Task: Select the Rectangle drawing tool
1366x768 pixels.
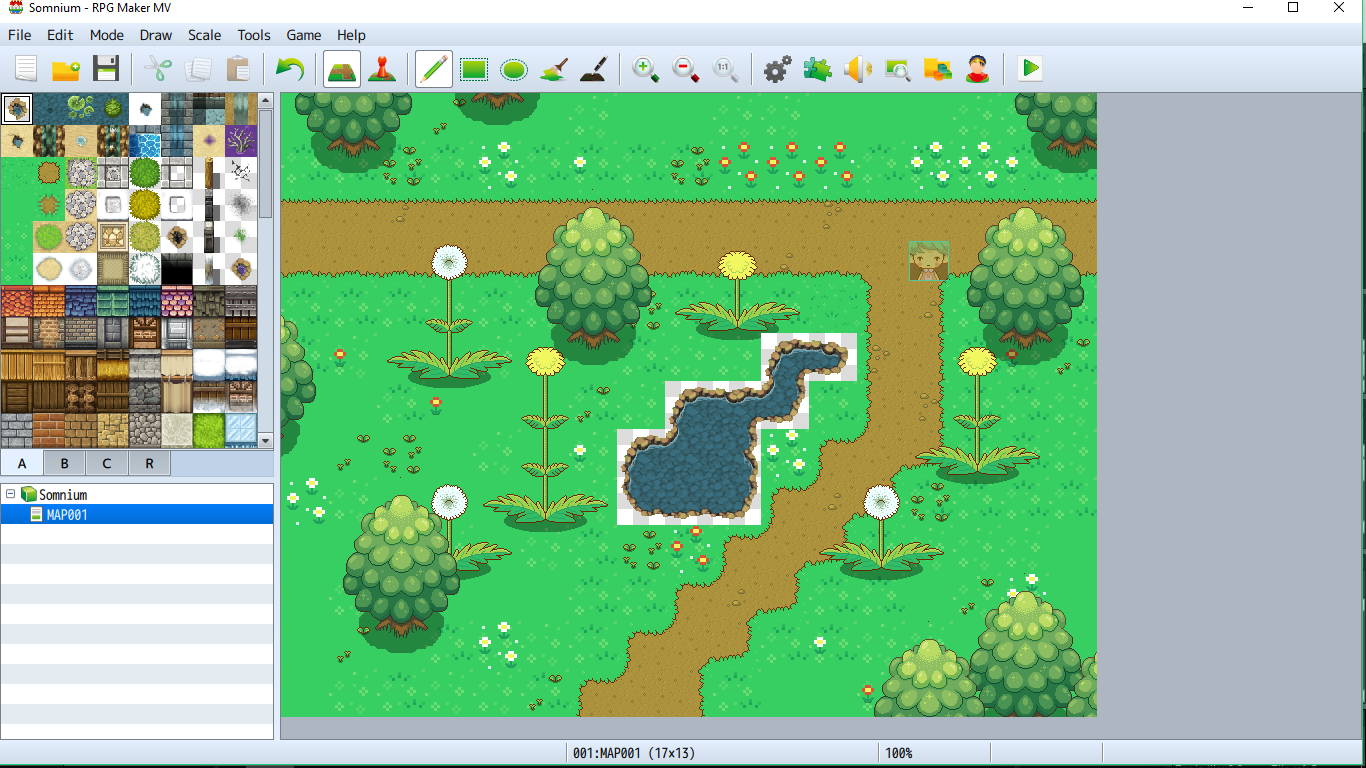Action: click(474, 69)
